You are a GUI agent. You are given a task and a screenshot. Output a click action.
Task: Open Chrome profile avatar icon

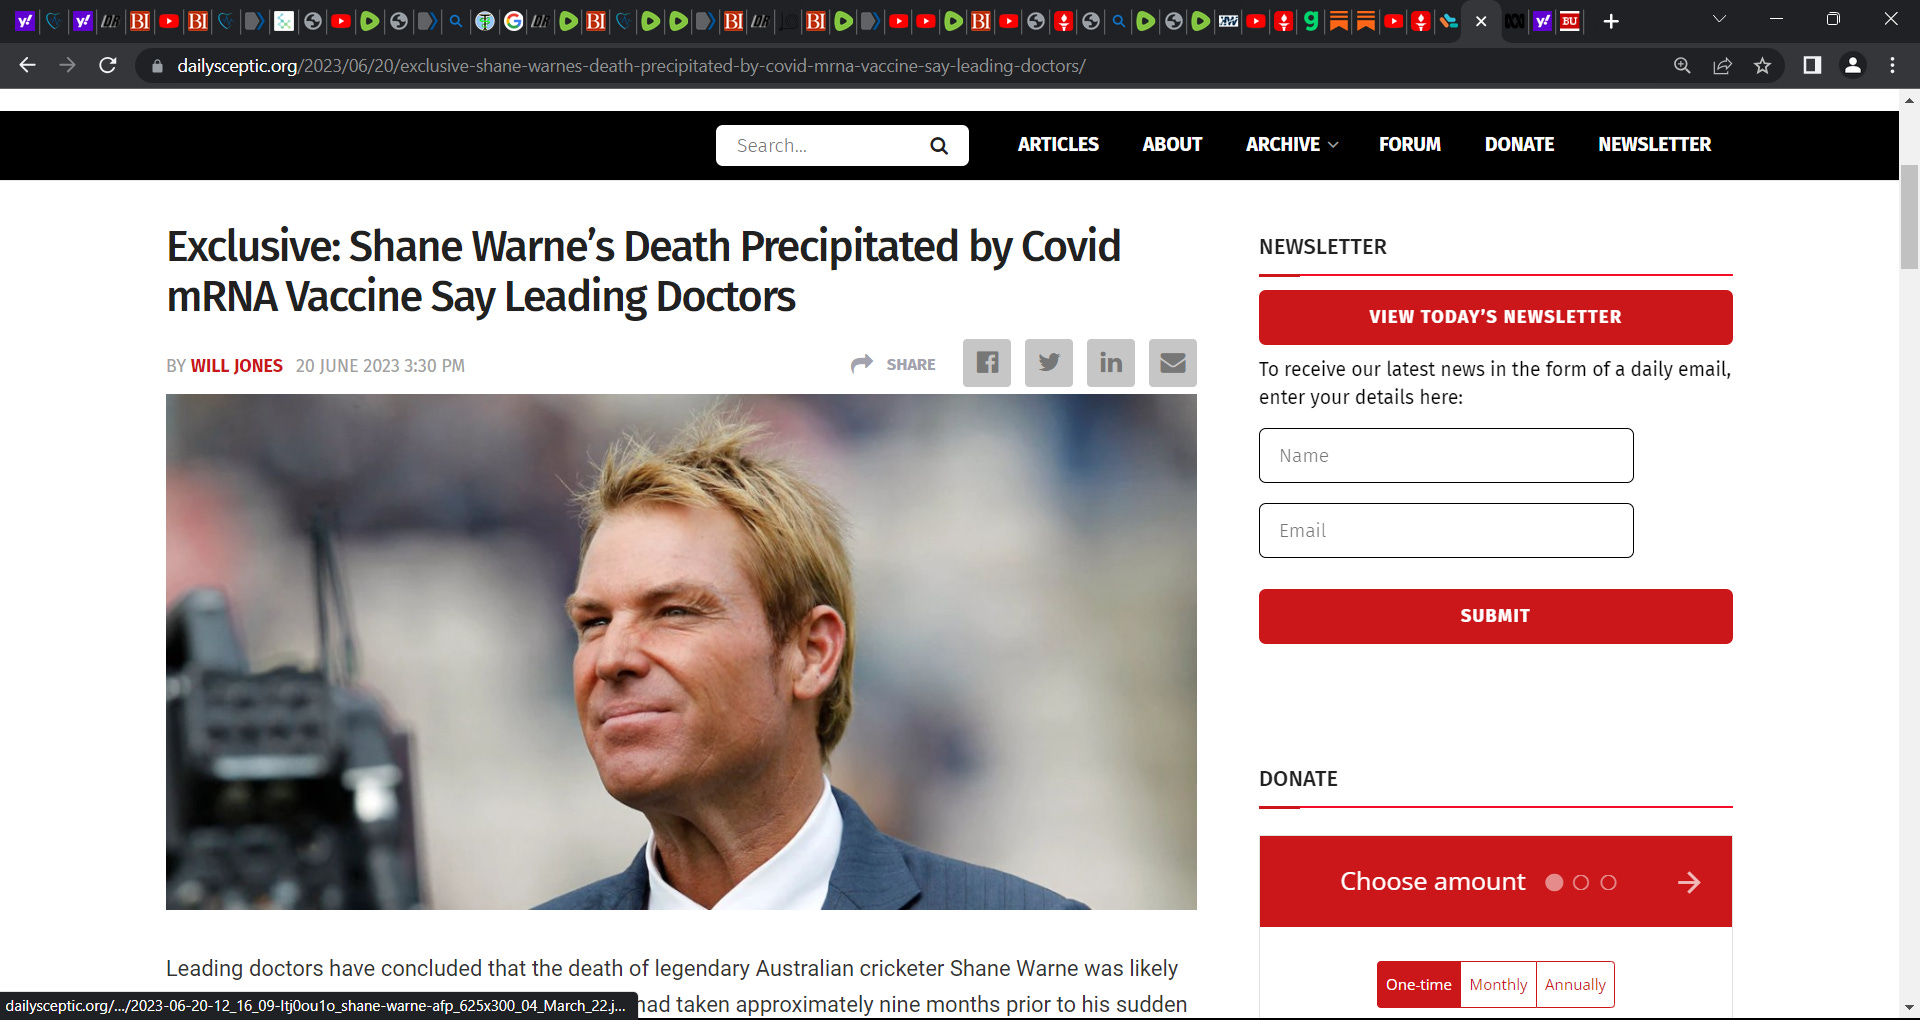coord(1852,66)
